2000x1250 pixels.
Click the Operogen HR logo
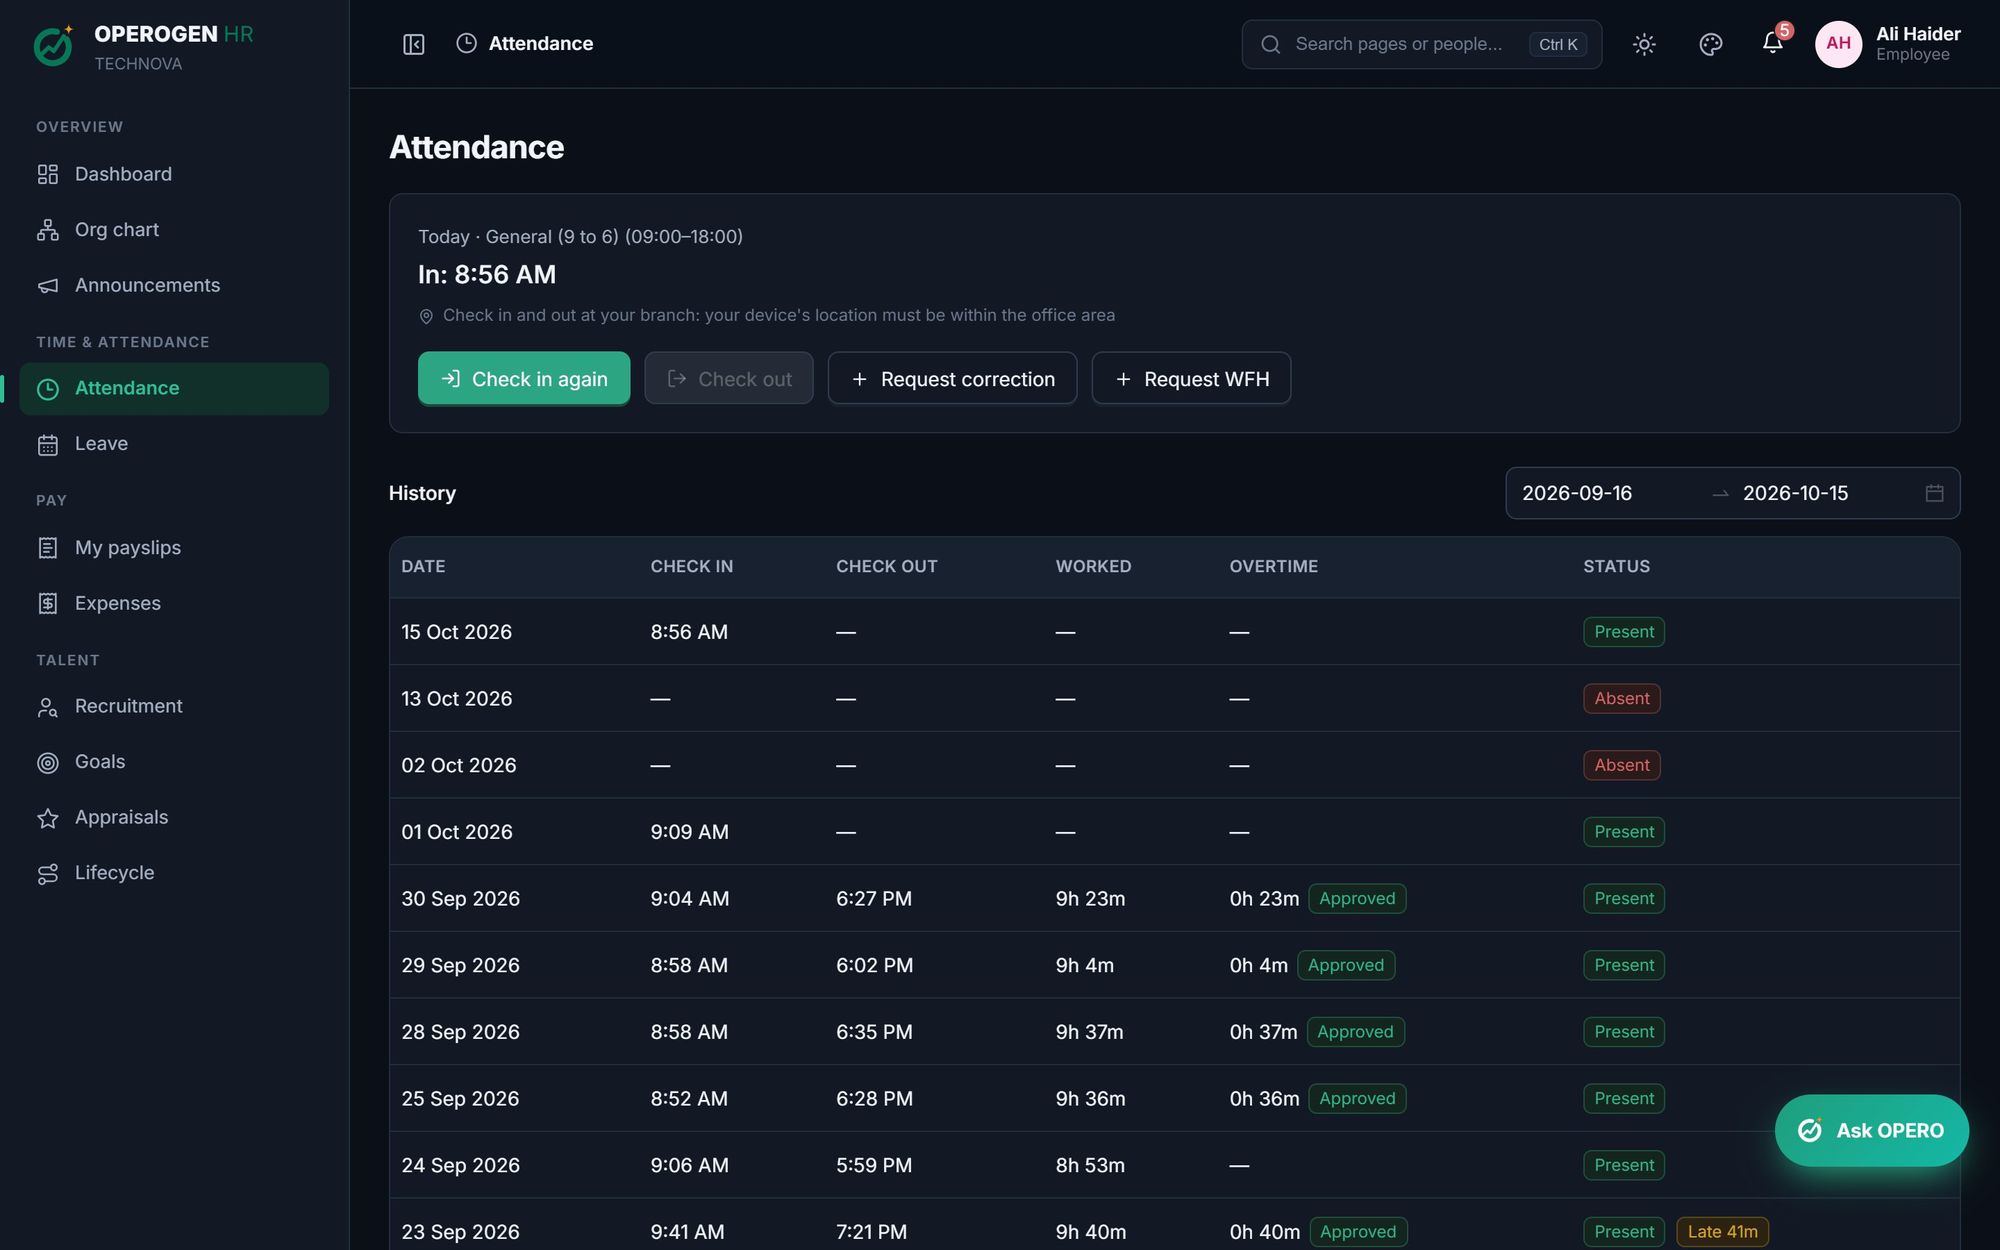click(x=53, y=46)
